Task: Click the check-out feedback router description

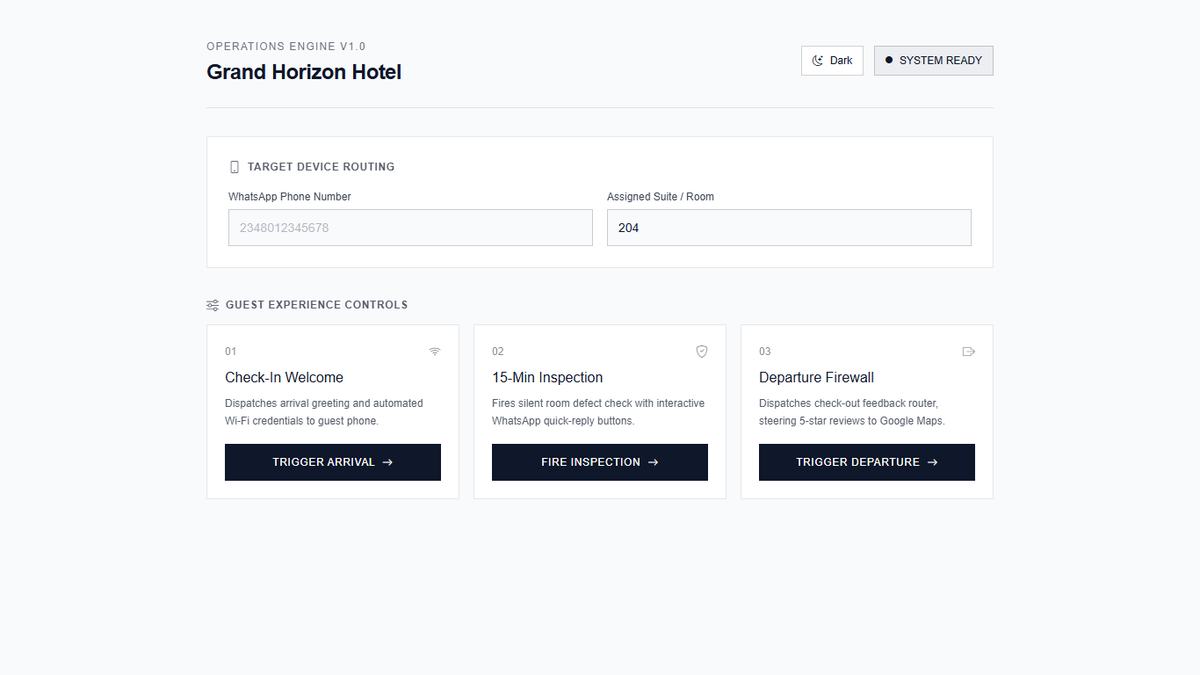Action: 852,412
